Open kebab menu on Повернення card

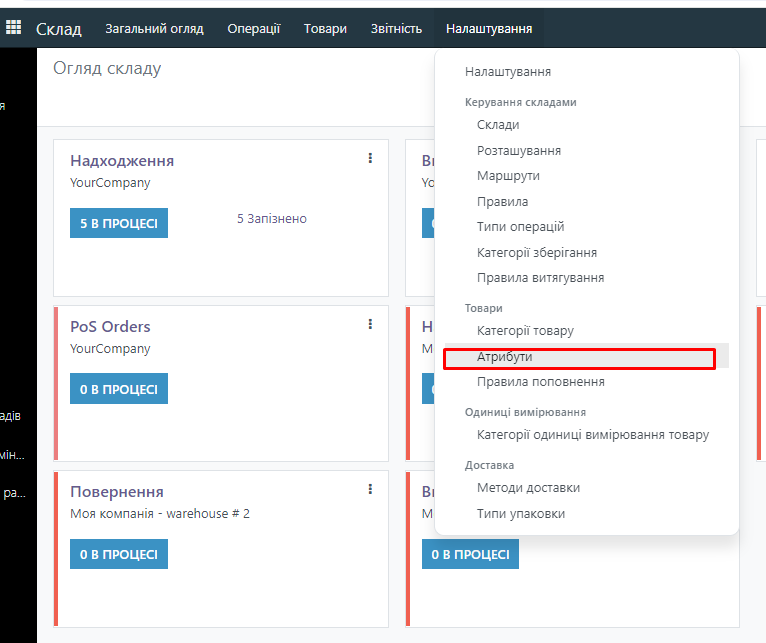pyautogui.click(x=370, y=489)
